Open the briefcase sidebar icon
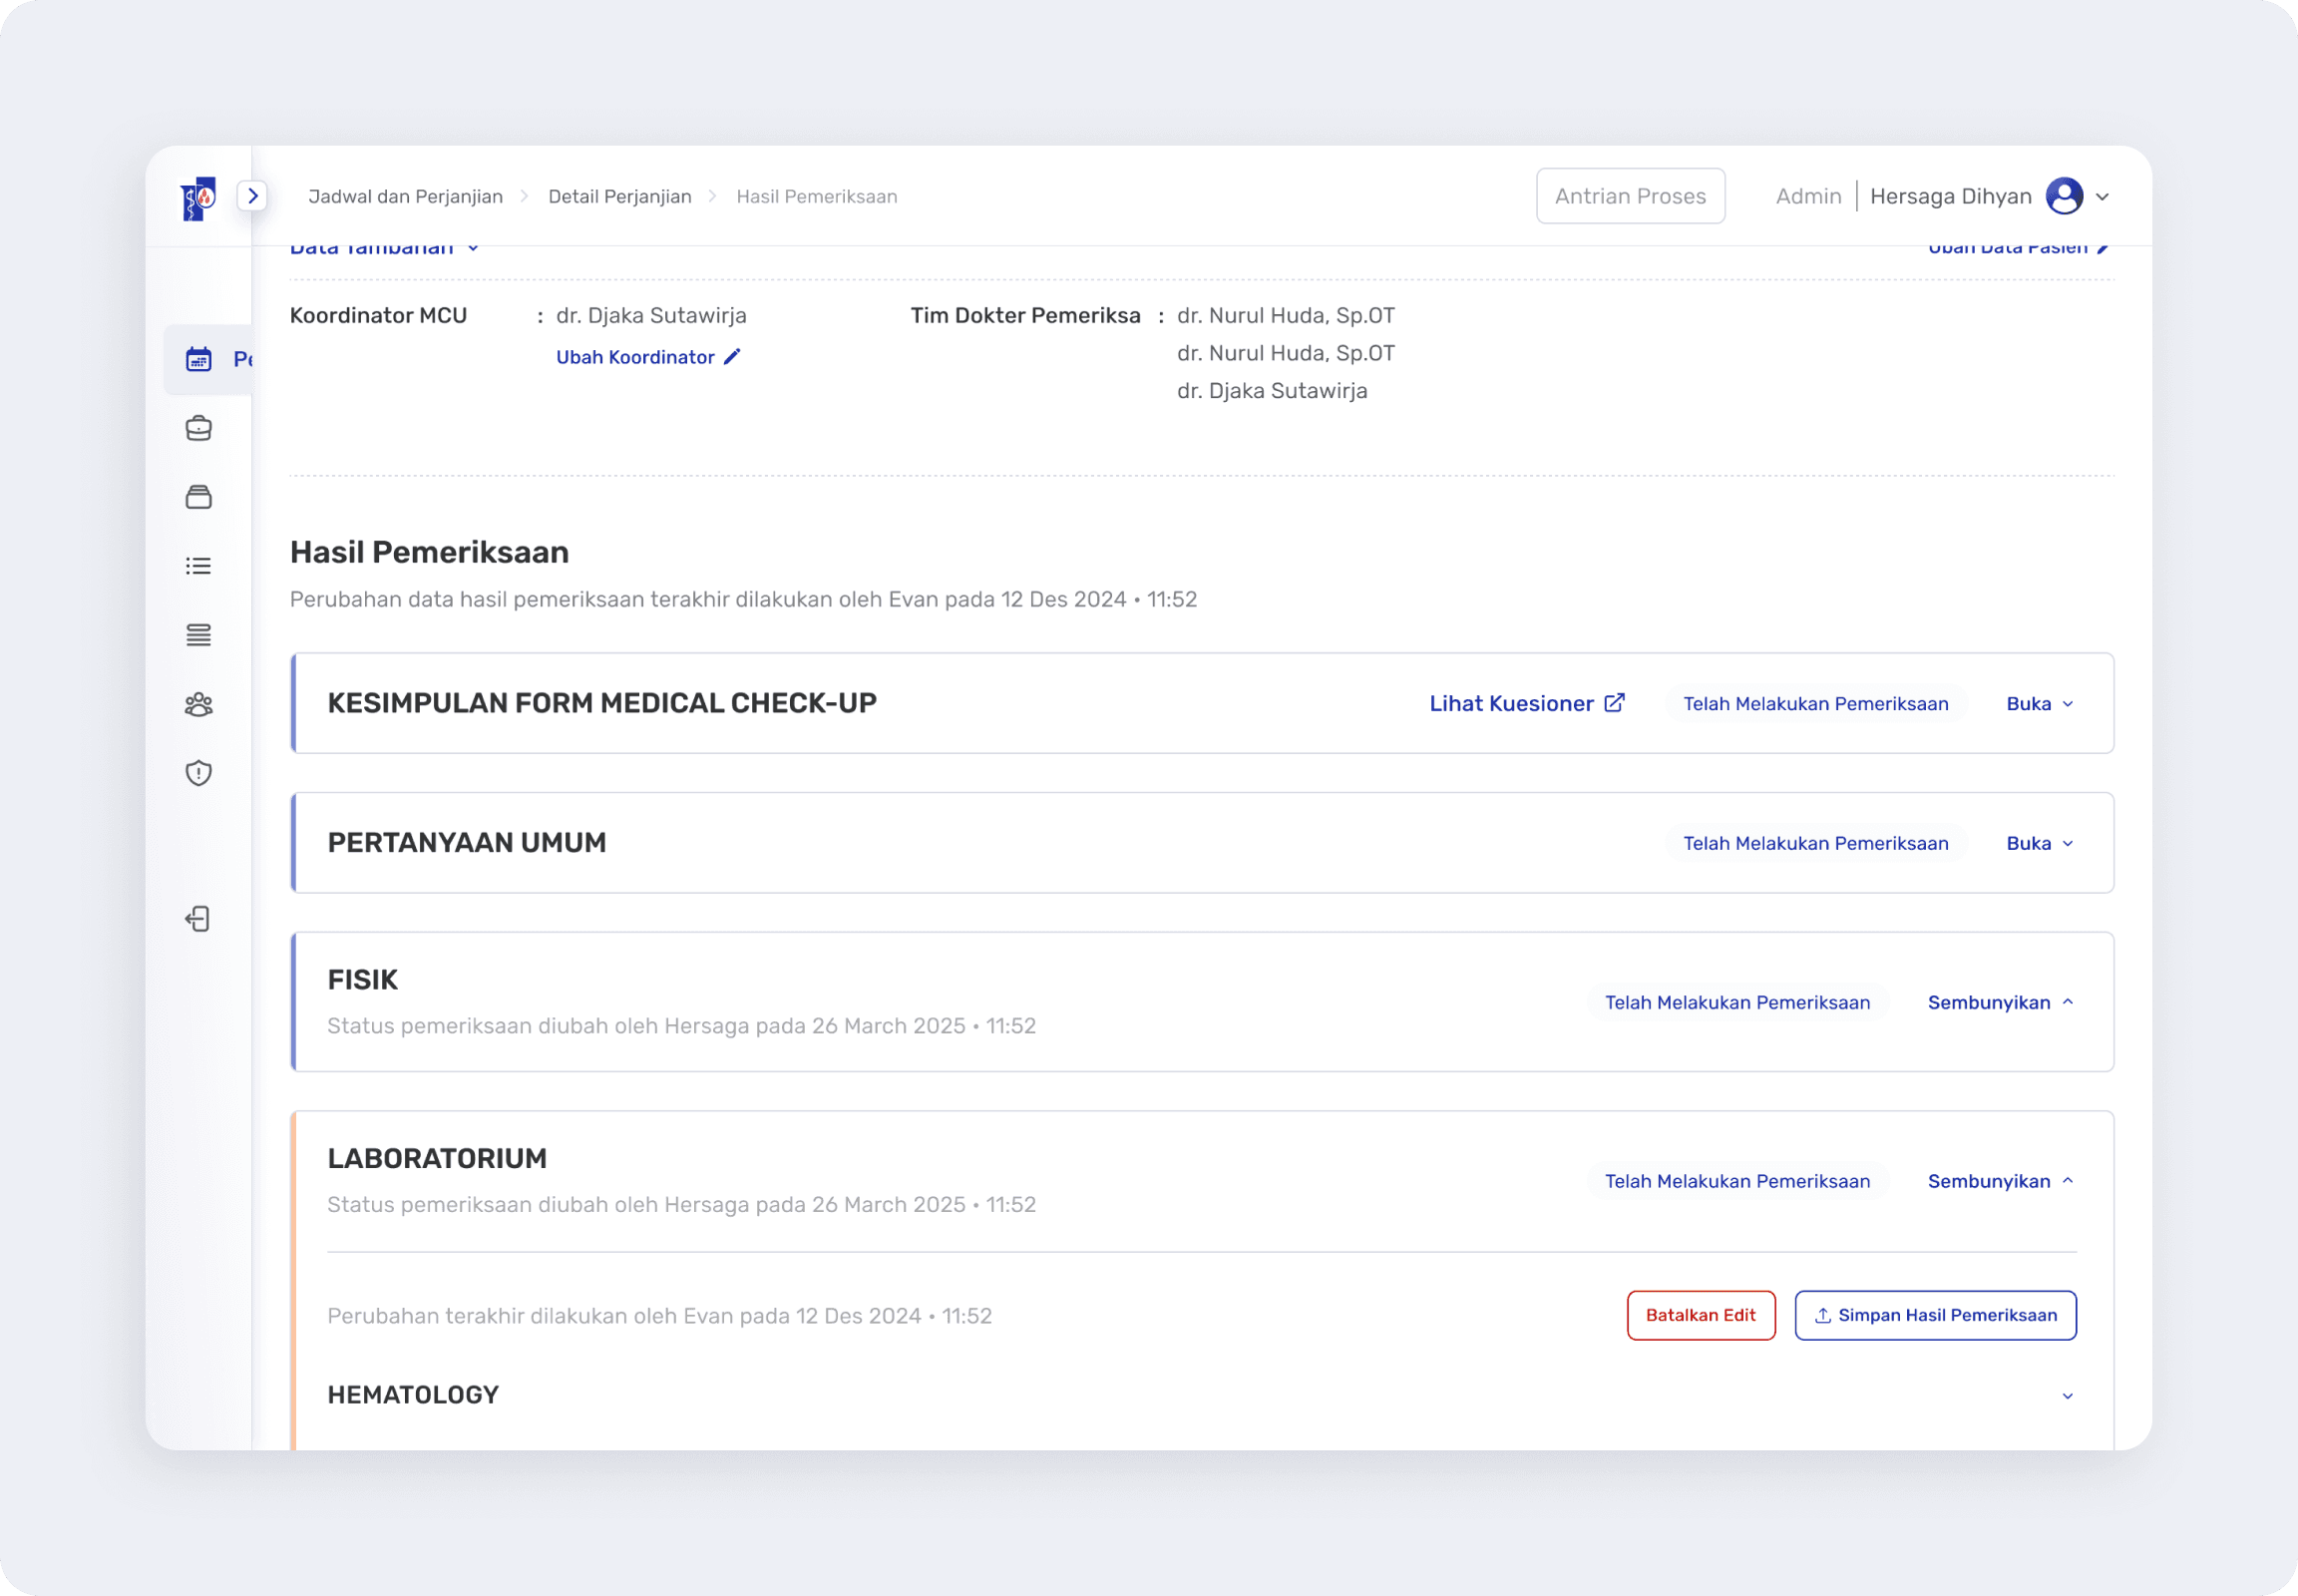The width and height of the screenshot is (2298, 1596). [x=199, y=428]
